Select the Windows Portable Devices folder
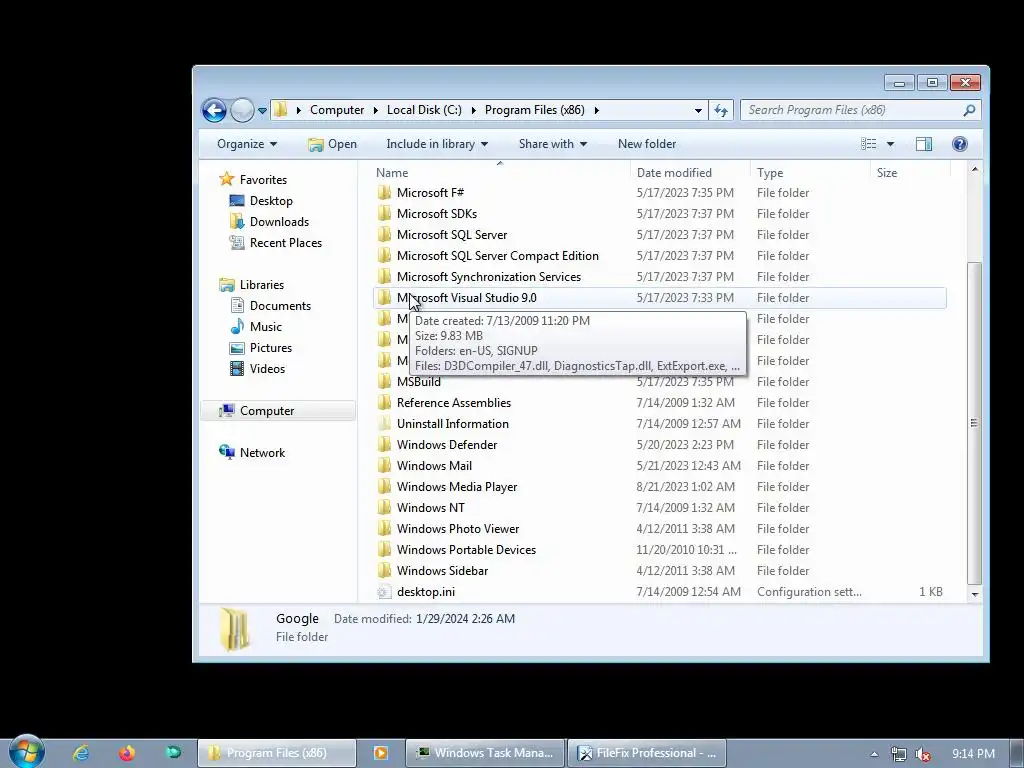 [x=466, y=549]
